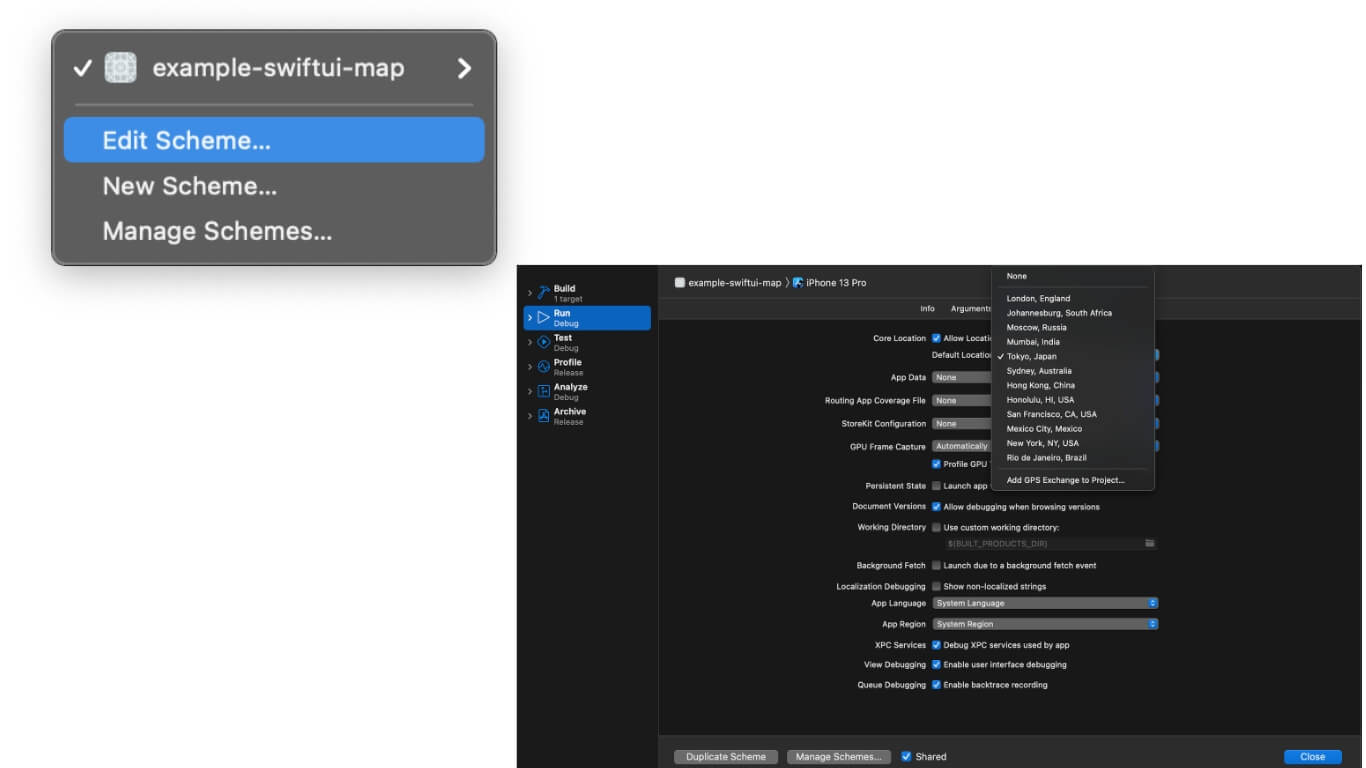Open the submenu arrow beside example-swiftui-map
Viewport: 1366px width, 768px height.
[x=463, y=68]
